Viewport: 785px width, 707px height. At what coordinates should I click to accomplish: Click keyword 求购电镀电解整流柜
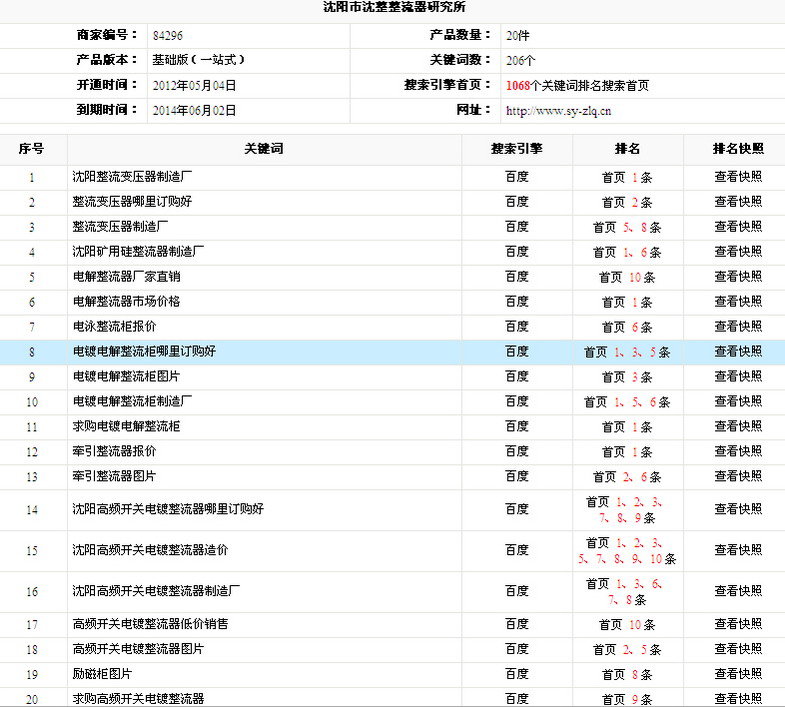click(126, 427)
